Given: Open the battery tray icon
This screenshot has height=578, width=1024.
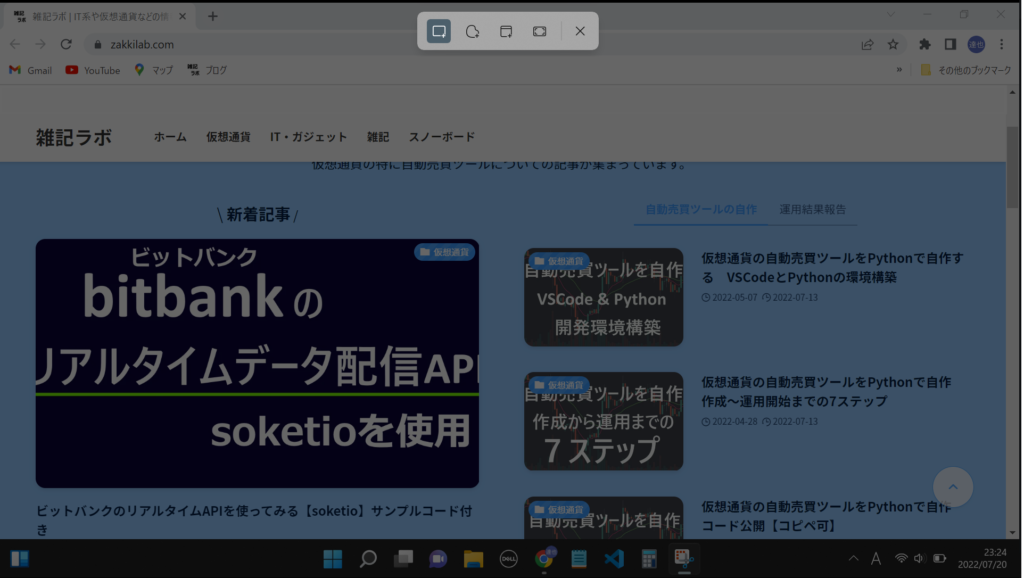Looking at the screenshot, I should (940, 559).
